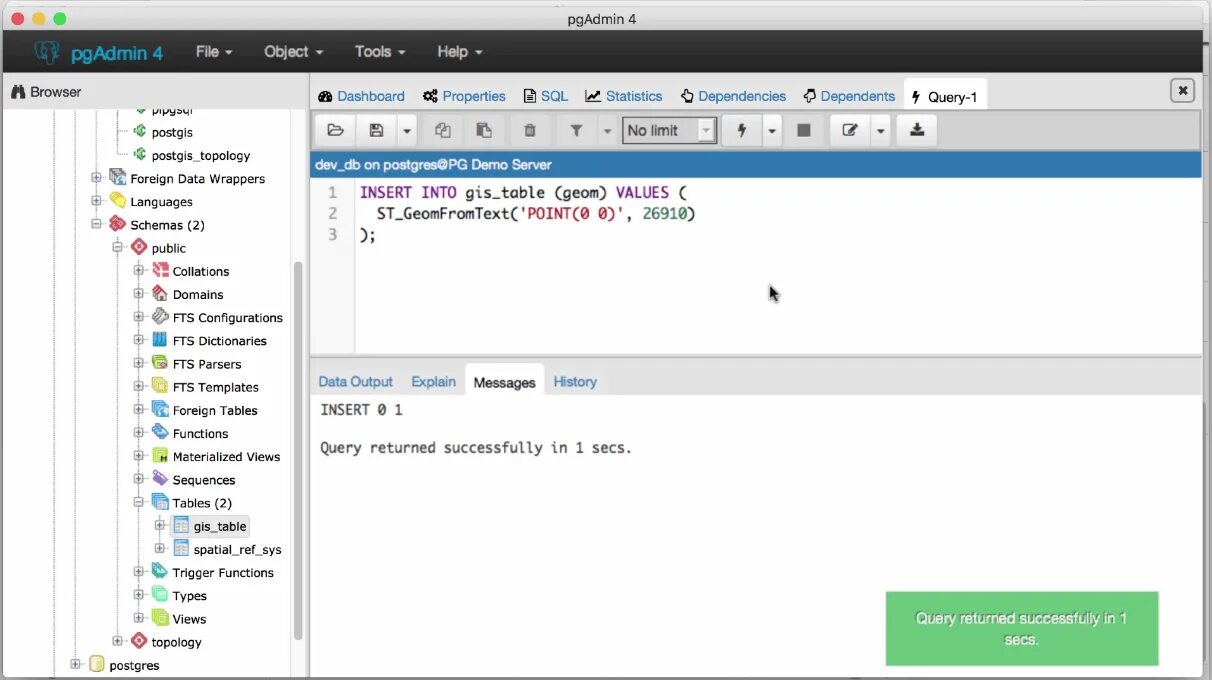Open the Object menu
The height and width of the screenshot is (680, 1212).
tap(293, 51)
